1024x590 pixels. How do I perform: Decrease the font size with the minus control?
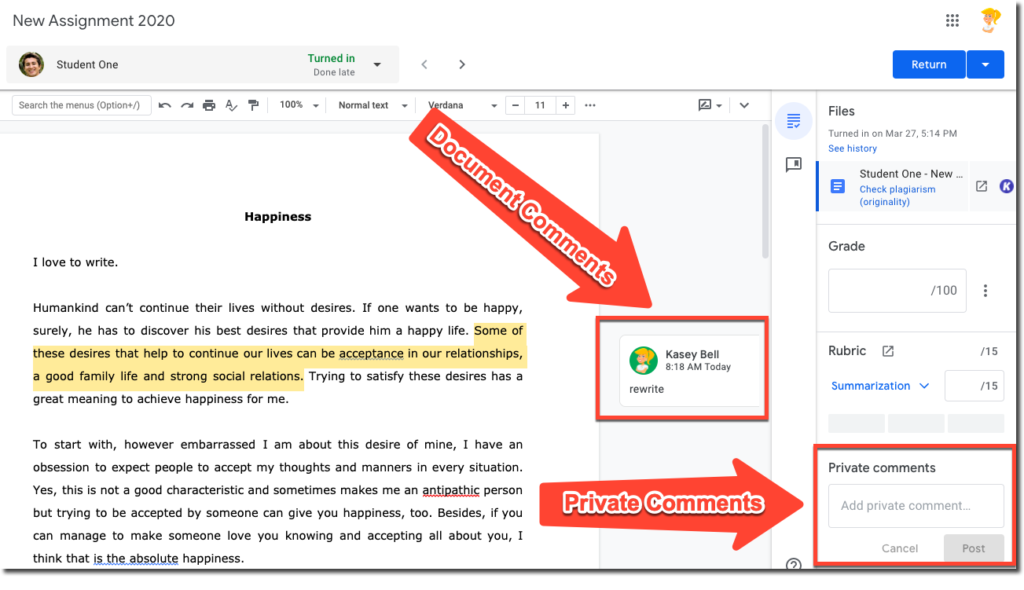click(x=516, y=104)
